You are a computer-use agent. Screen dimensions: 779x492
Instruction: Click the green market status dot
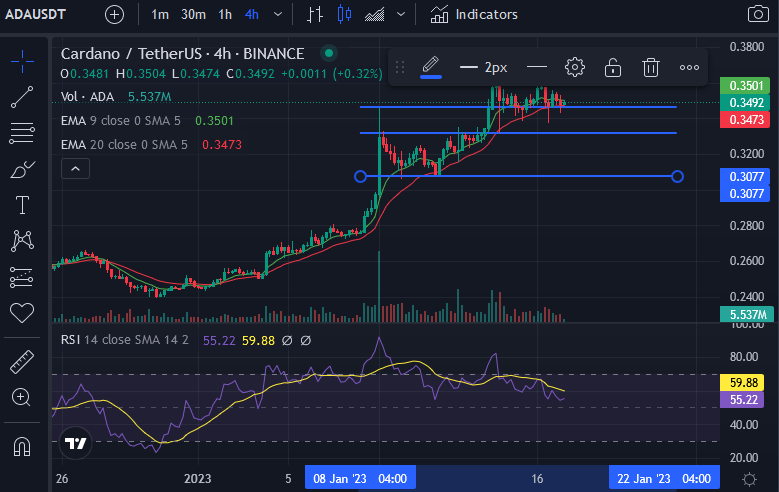(x=328, y=53)
